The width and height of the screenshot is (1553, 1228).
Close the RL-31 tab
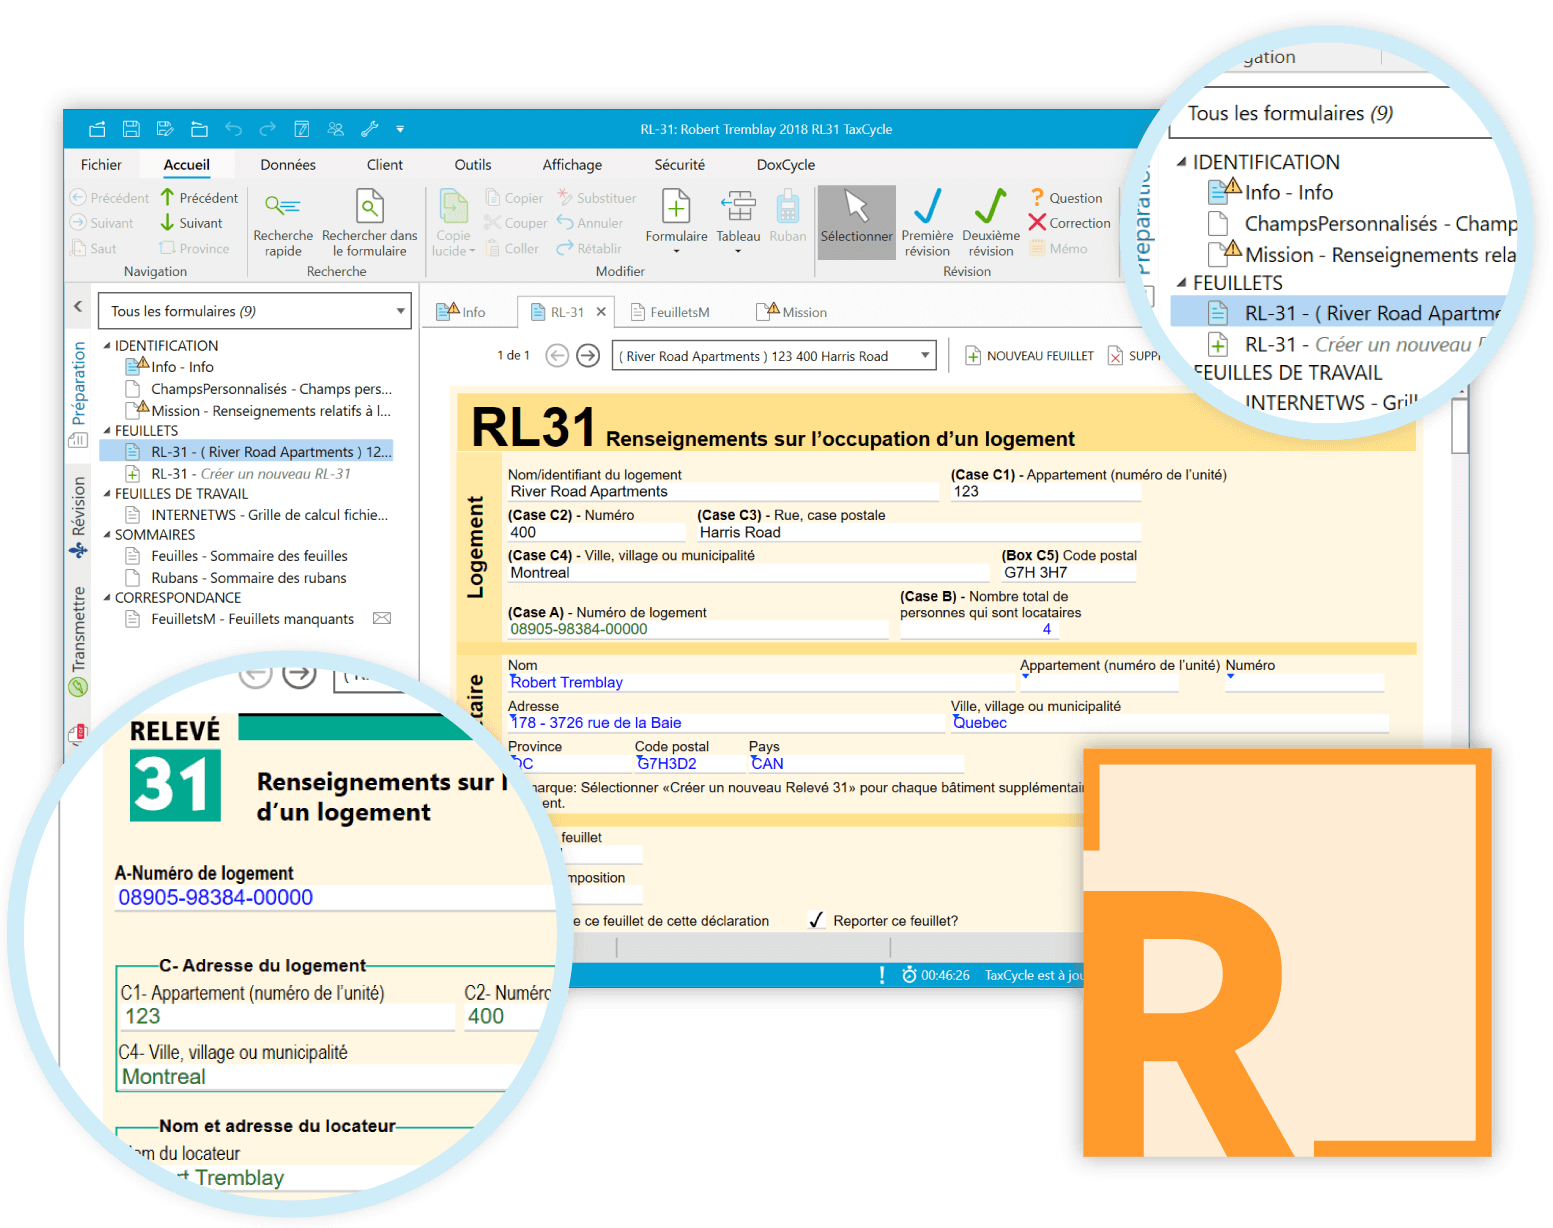click(601, 312)
